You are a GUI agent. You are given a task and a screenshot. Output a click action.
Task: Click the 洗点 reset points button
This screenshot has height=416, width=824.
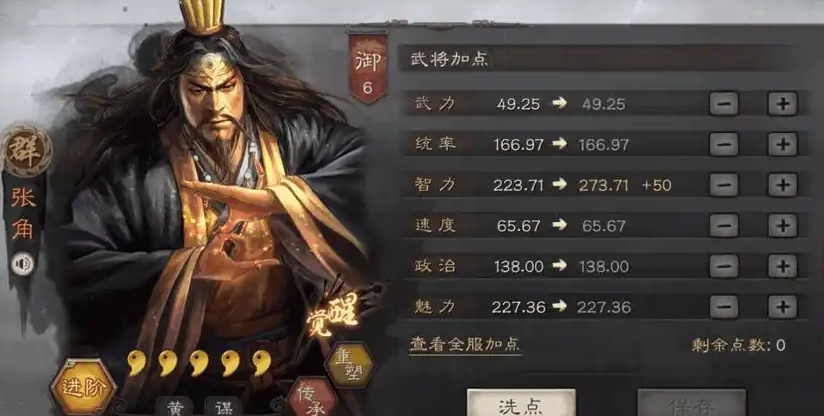[x=521, y=403]
